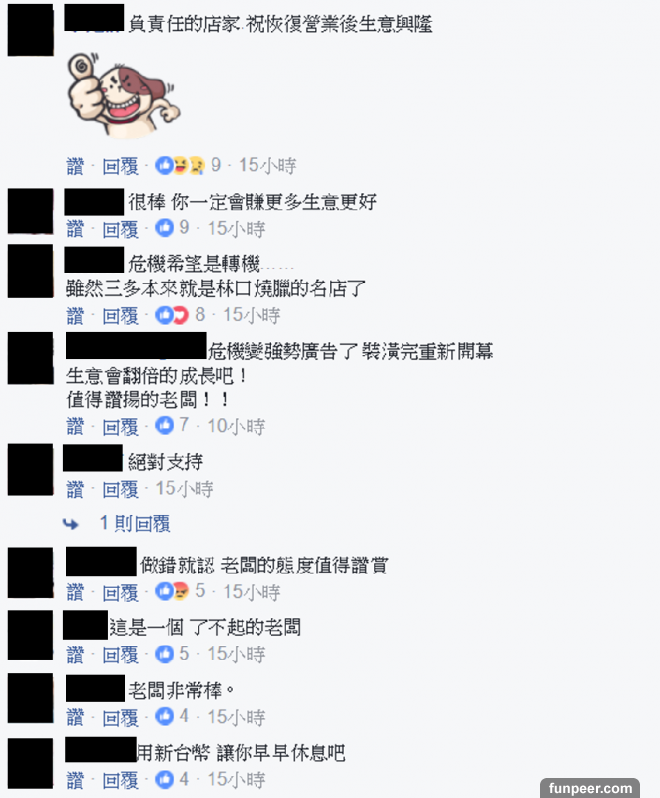Image resolution: width=660 pixels, height=798 pixels.
Task: Click 讚 under the 做錯就認 comment
Action: click(75, 592)
